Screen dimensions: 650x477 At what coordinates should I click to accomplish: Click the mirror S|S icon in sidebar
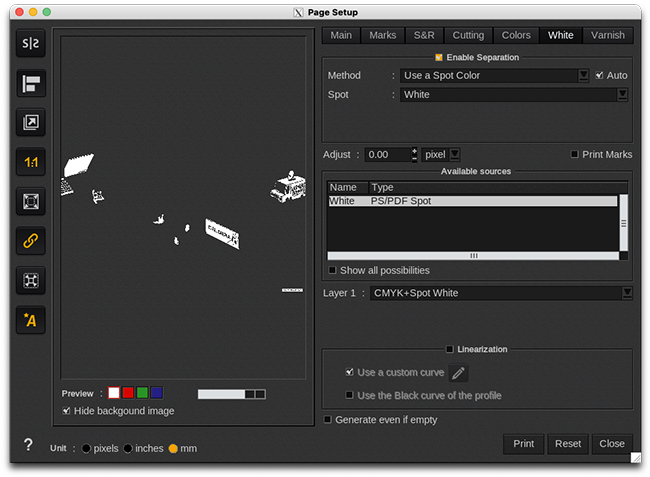coord(31,43)
